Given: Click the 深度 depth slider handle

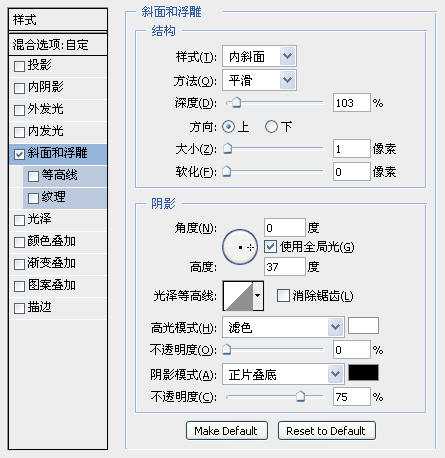Looking at the screenshot, I should tap(236, 103).
